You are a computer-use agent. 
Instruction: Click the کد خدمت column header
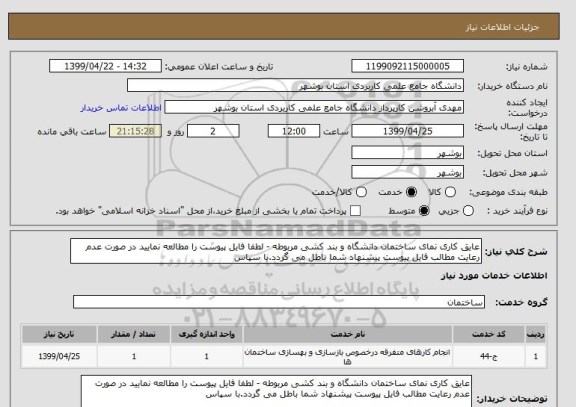(x=489, y=334)
